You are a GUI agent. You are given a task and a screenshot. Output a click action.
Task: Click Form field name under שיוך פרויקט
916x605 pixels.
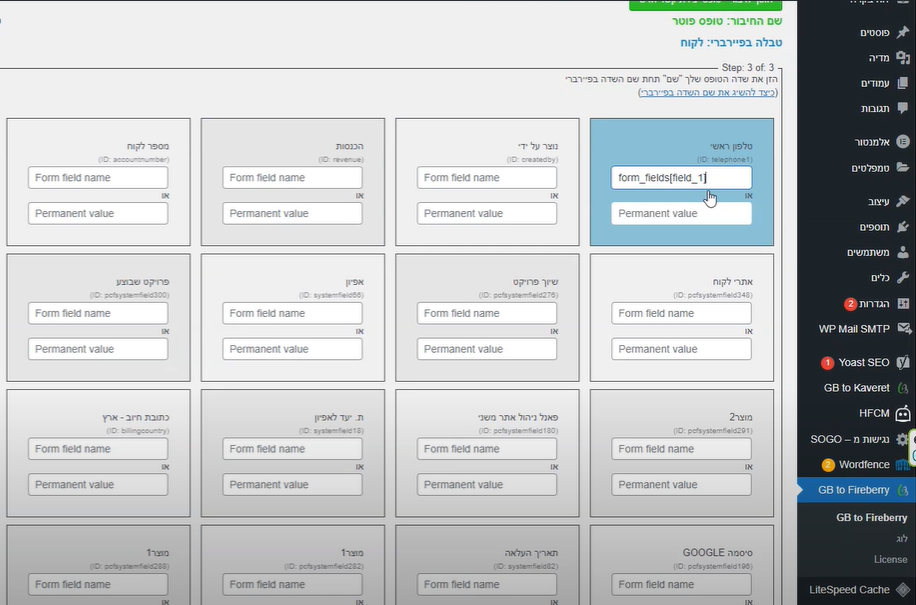pos(487,313)
